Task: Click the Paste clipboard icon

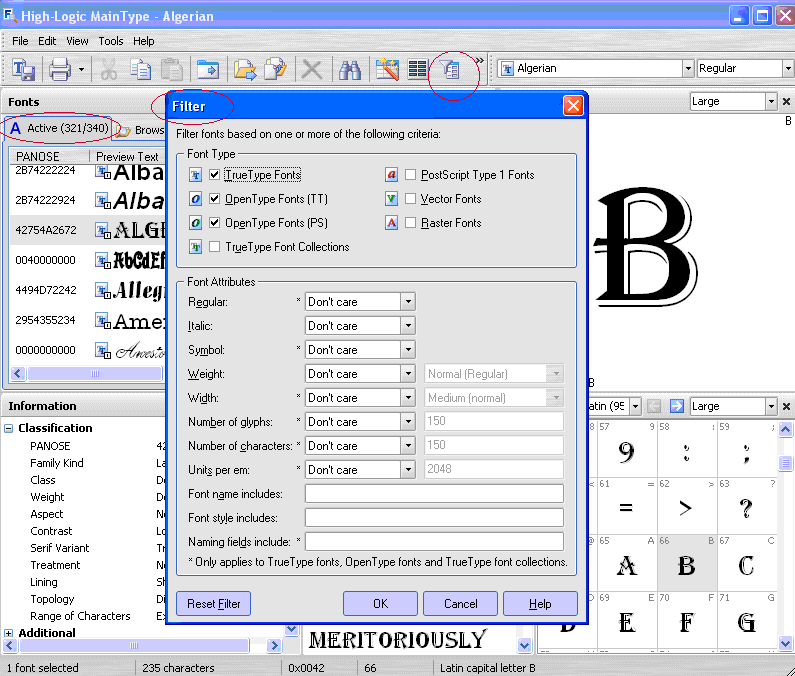Action: click(172, 69)
